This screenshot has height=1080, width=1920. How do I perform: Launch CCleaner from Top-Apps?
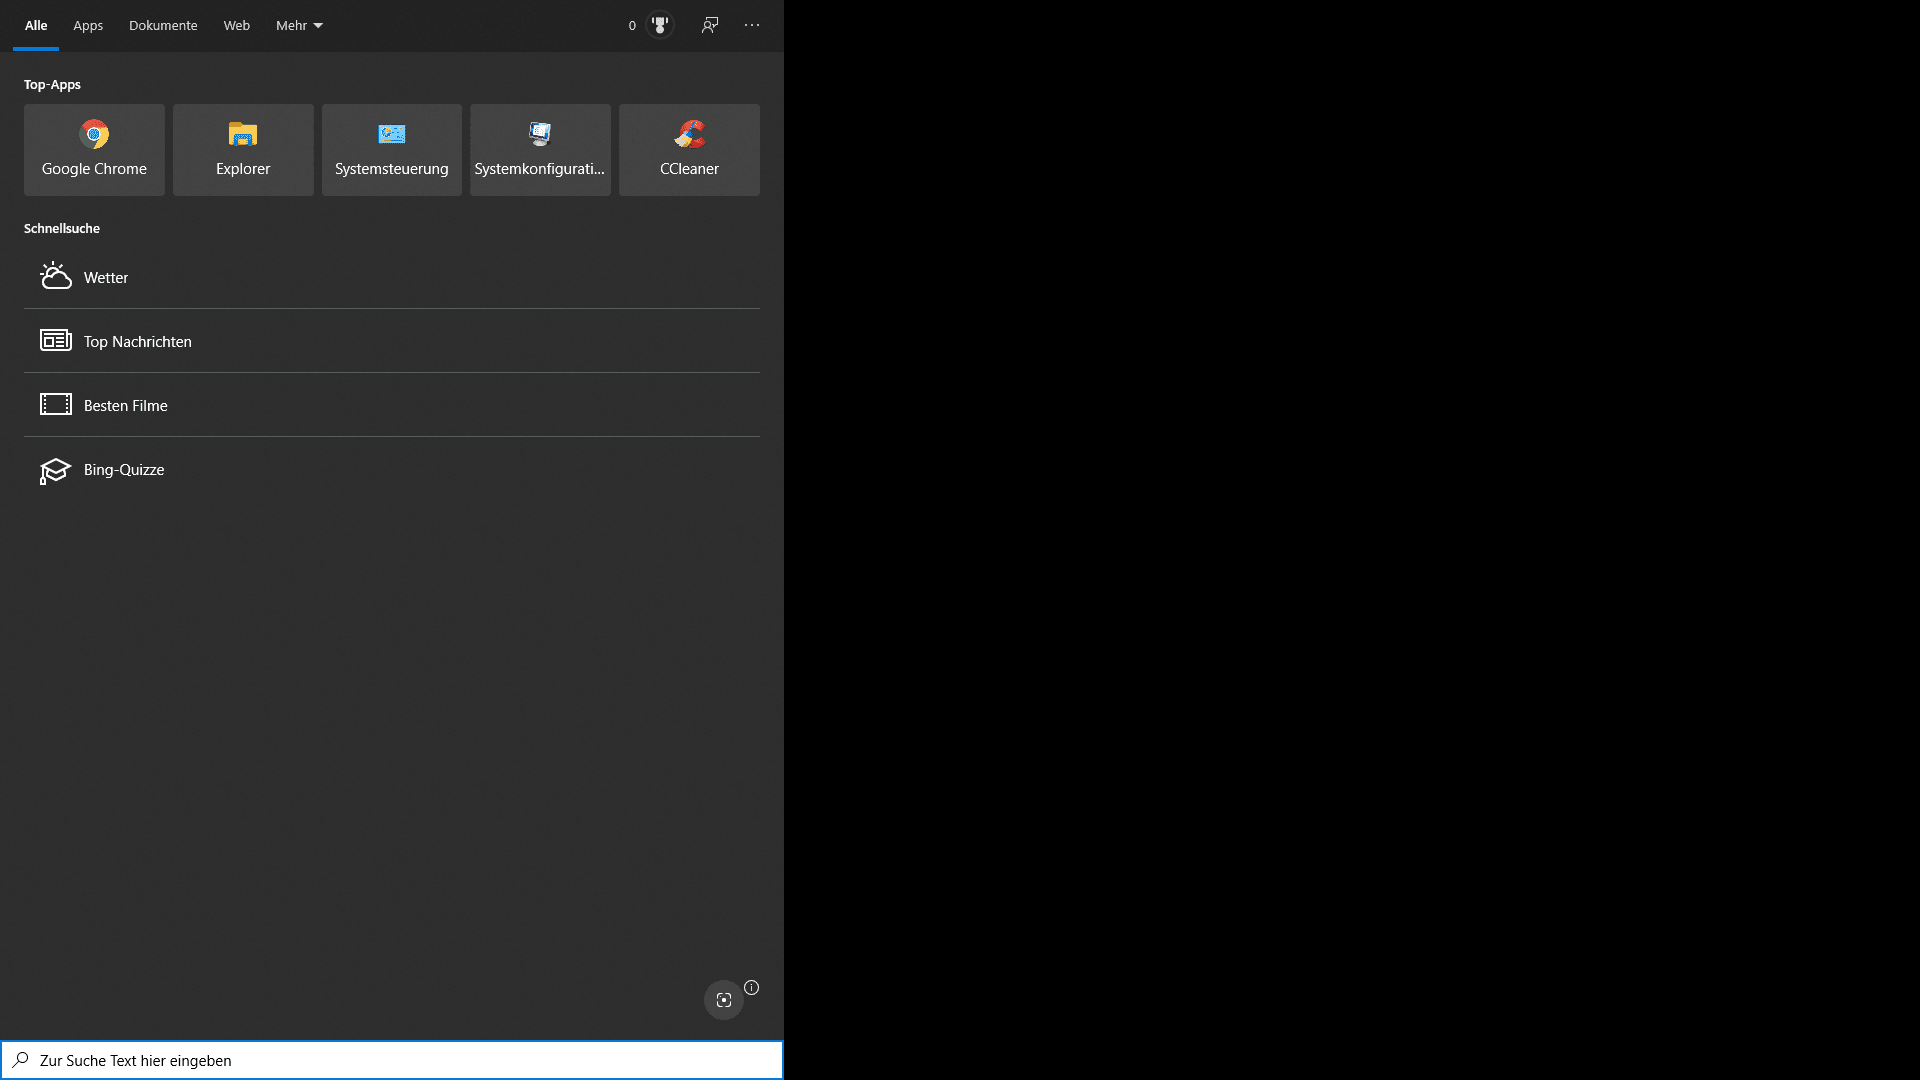point(689,150)
